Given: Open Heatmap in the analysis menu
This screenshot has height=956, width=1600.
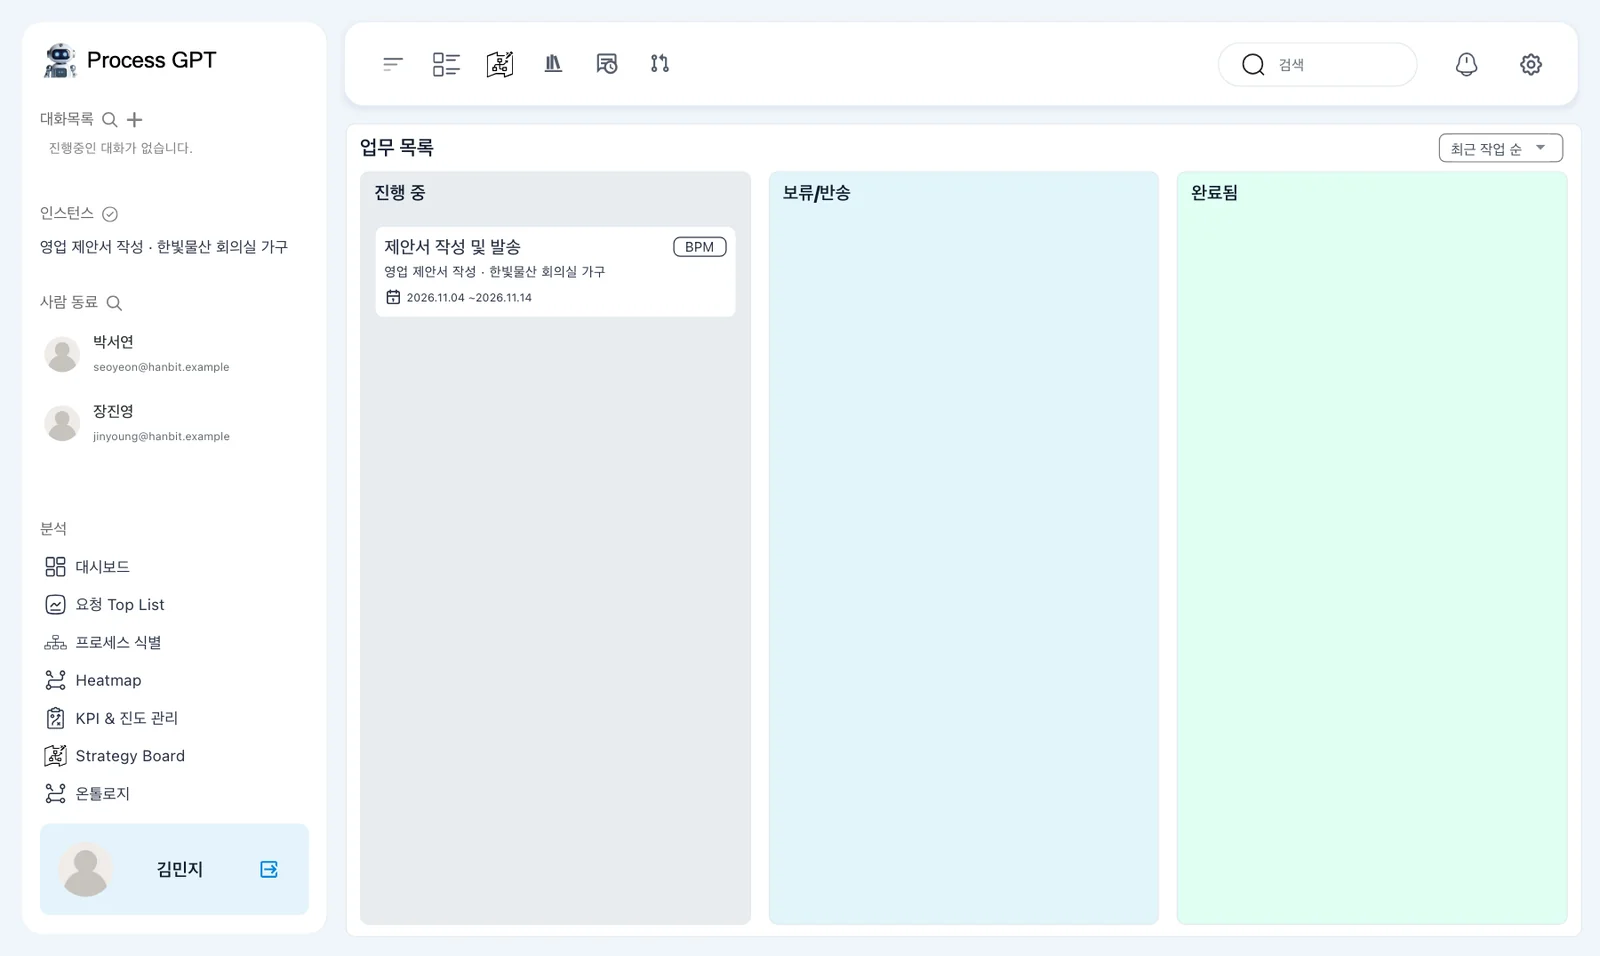Looking at the screenshot, I should click(x=93, y=680).
